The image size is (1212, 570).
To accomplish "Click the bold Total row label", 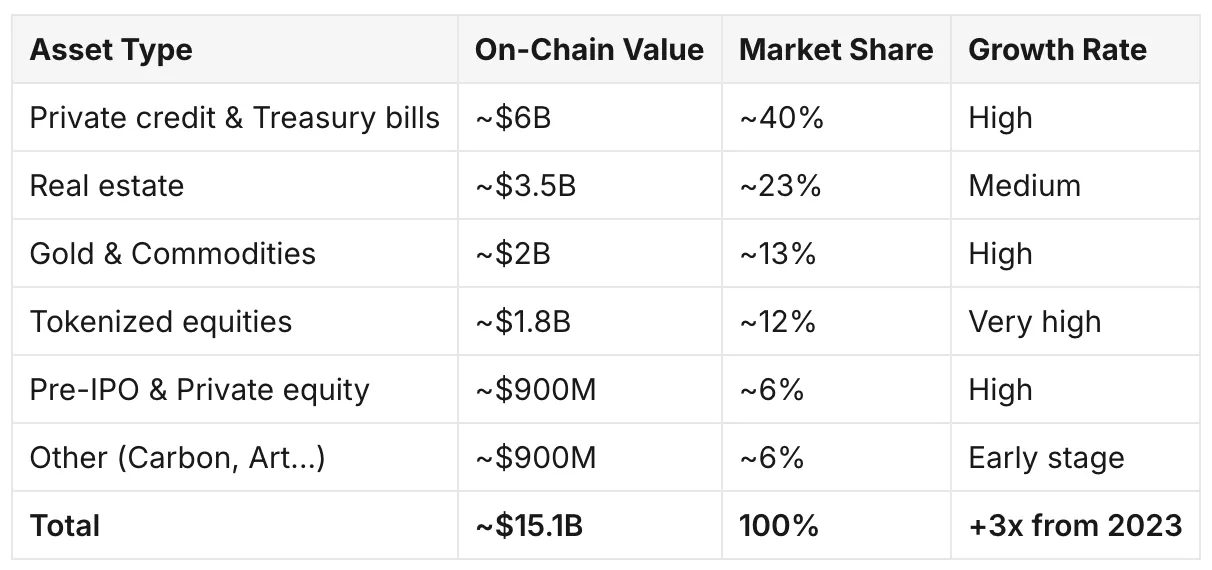I will pos(65,526).
